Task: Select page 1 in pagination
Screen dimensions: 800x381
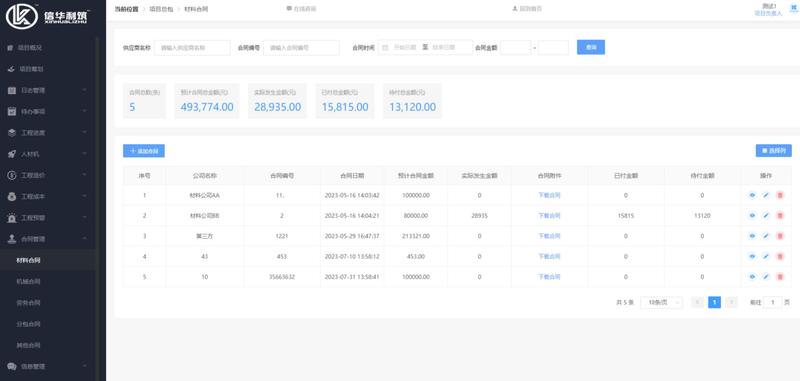Action: point(714,302)
